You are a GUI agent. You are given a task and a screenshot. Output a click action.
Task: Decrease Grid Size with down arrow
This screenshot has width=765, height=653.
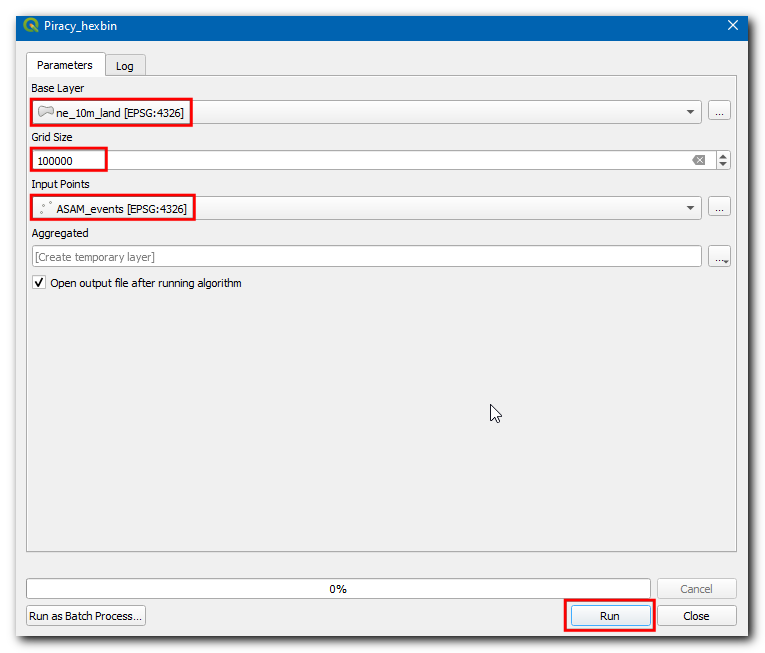(723, 164)
